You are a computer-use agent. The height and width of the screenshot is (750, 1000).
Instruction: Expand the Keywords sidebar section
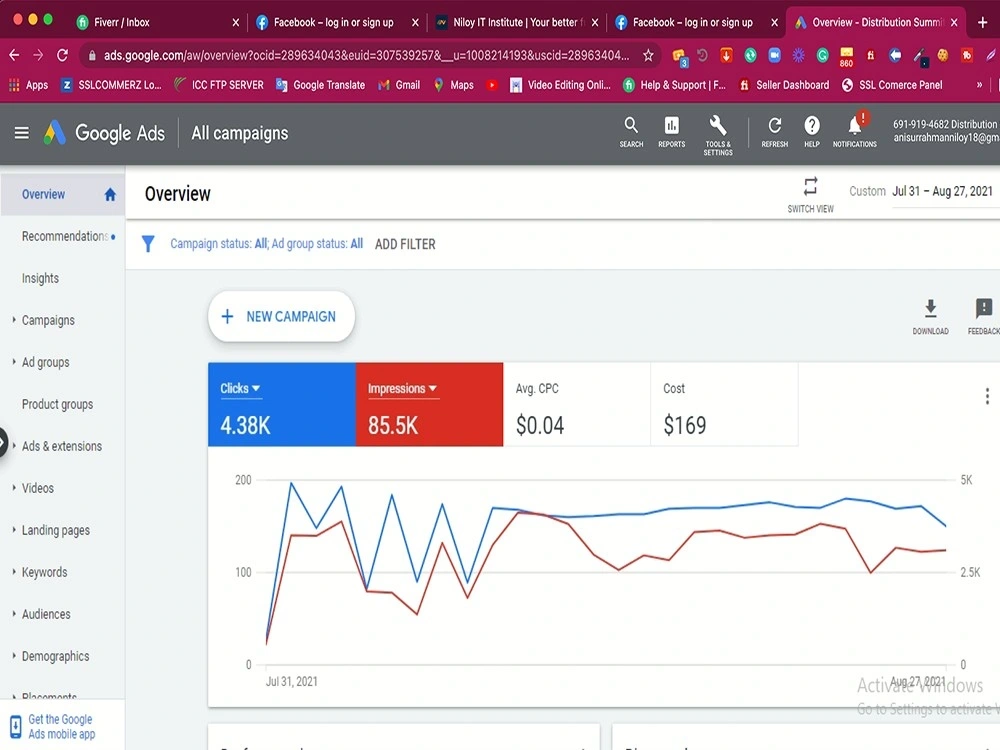[x=14, y=571]
